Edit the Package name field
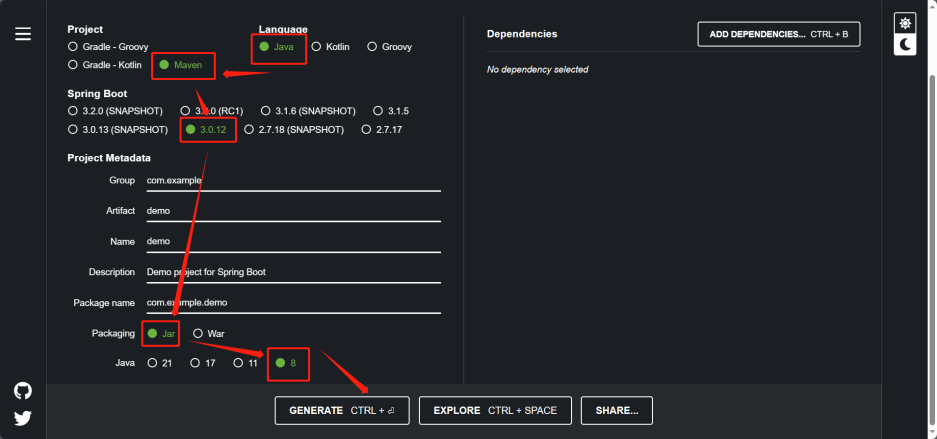This screenshot has height=439, width=937. [293, 302]
